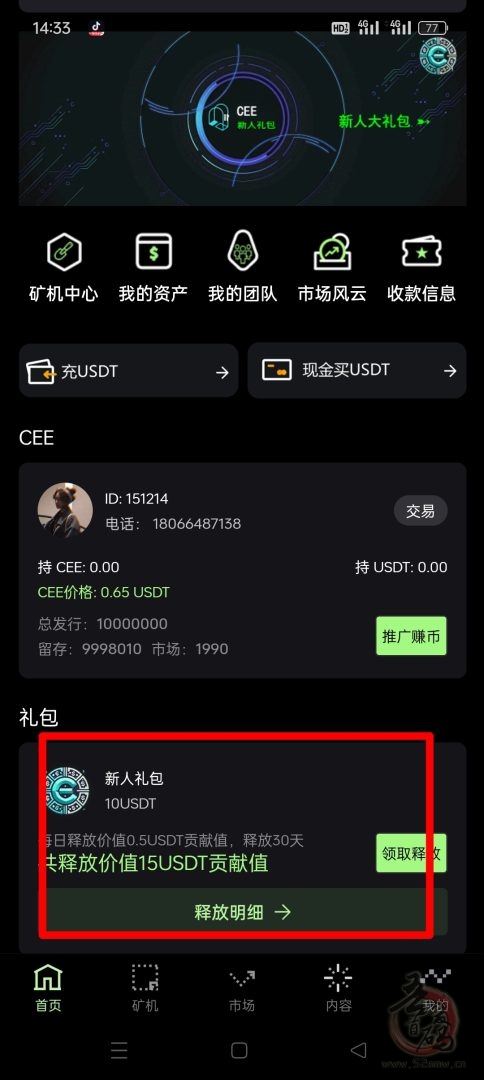
Task: Select the 首页 home tab
Action: click(x=48, y=988)
